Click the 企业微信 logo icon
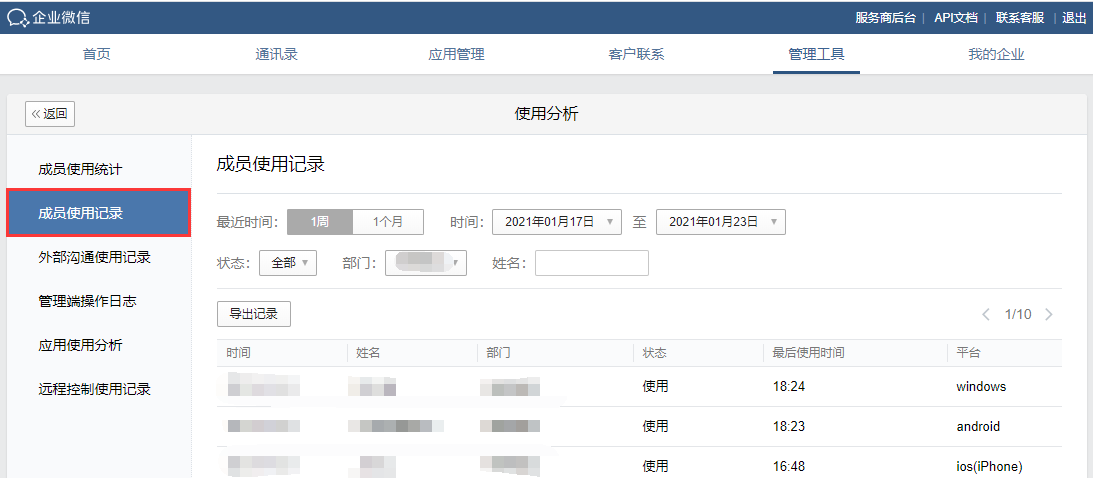 18,18
